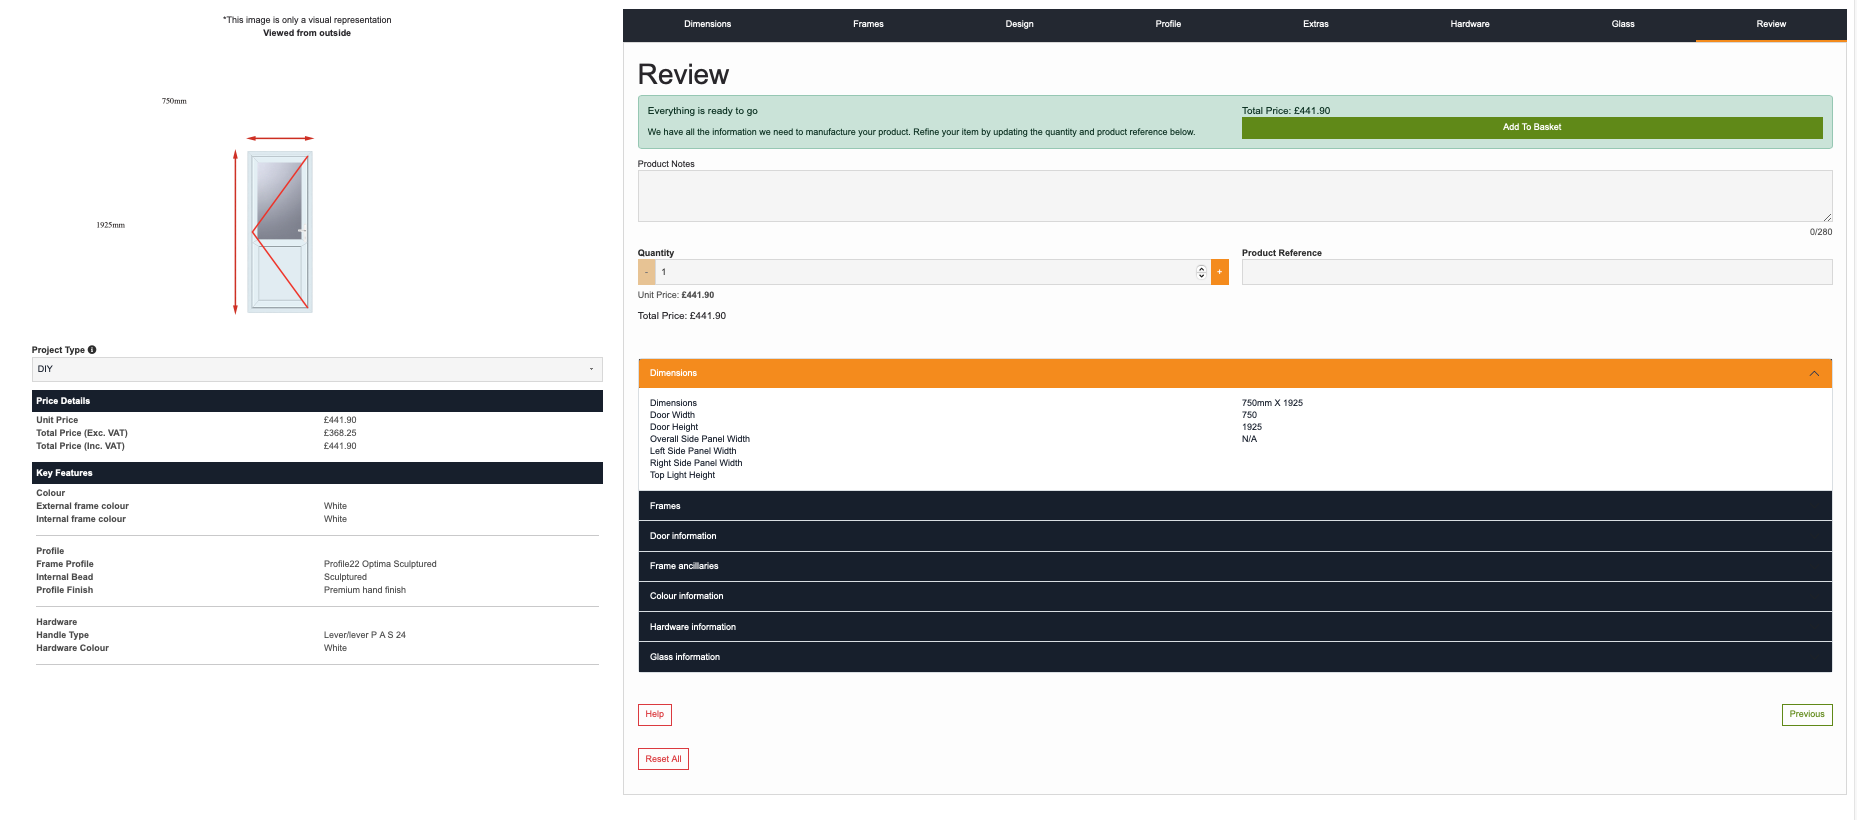Image resolution: width=1857 pixels, height=820 pixels.
Task: Expand the Glass information section
Action: click(x=1234, y=657)
